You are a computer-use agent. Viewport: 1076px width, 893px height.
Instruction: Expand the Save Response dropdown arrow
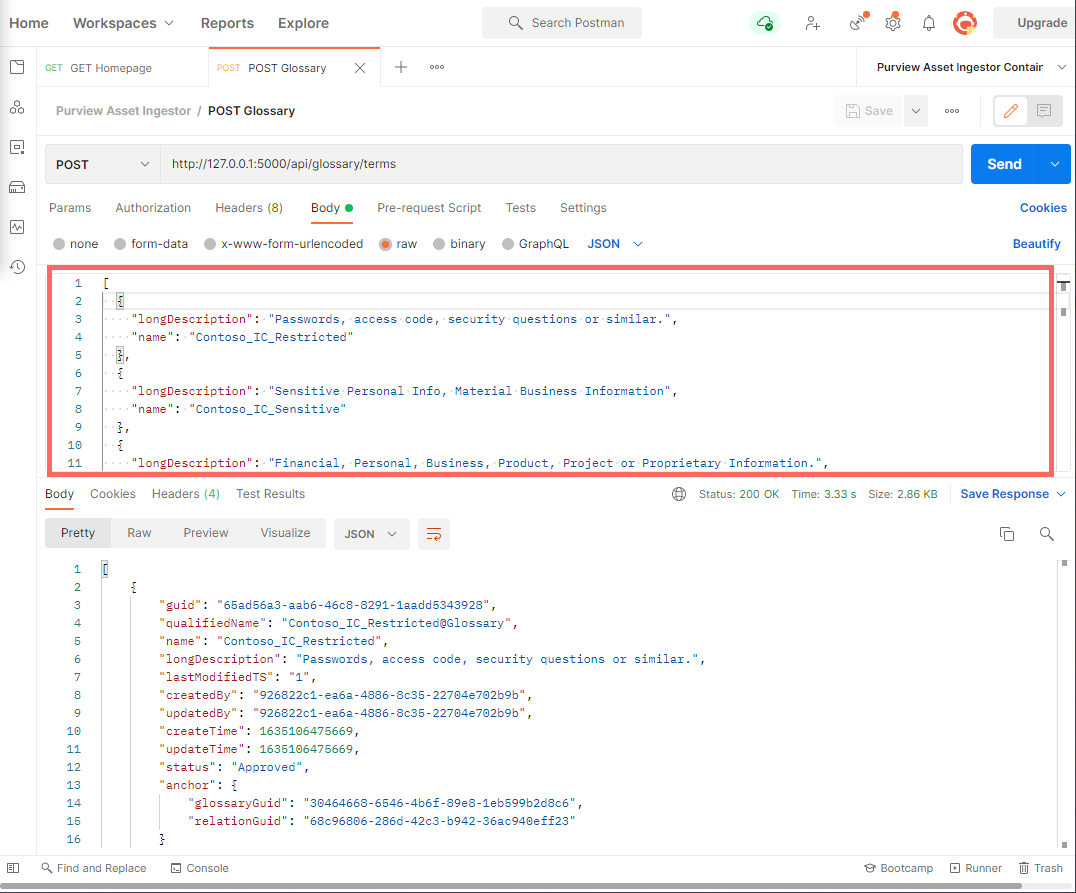[x=1061, y=494]
